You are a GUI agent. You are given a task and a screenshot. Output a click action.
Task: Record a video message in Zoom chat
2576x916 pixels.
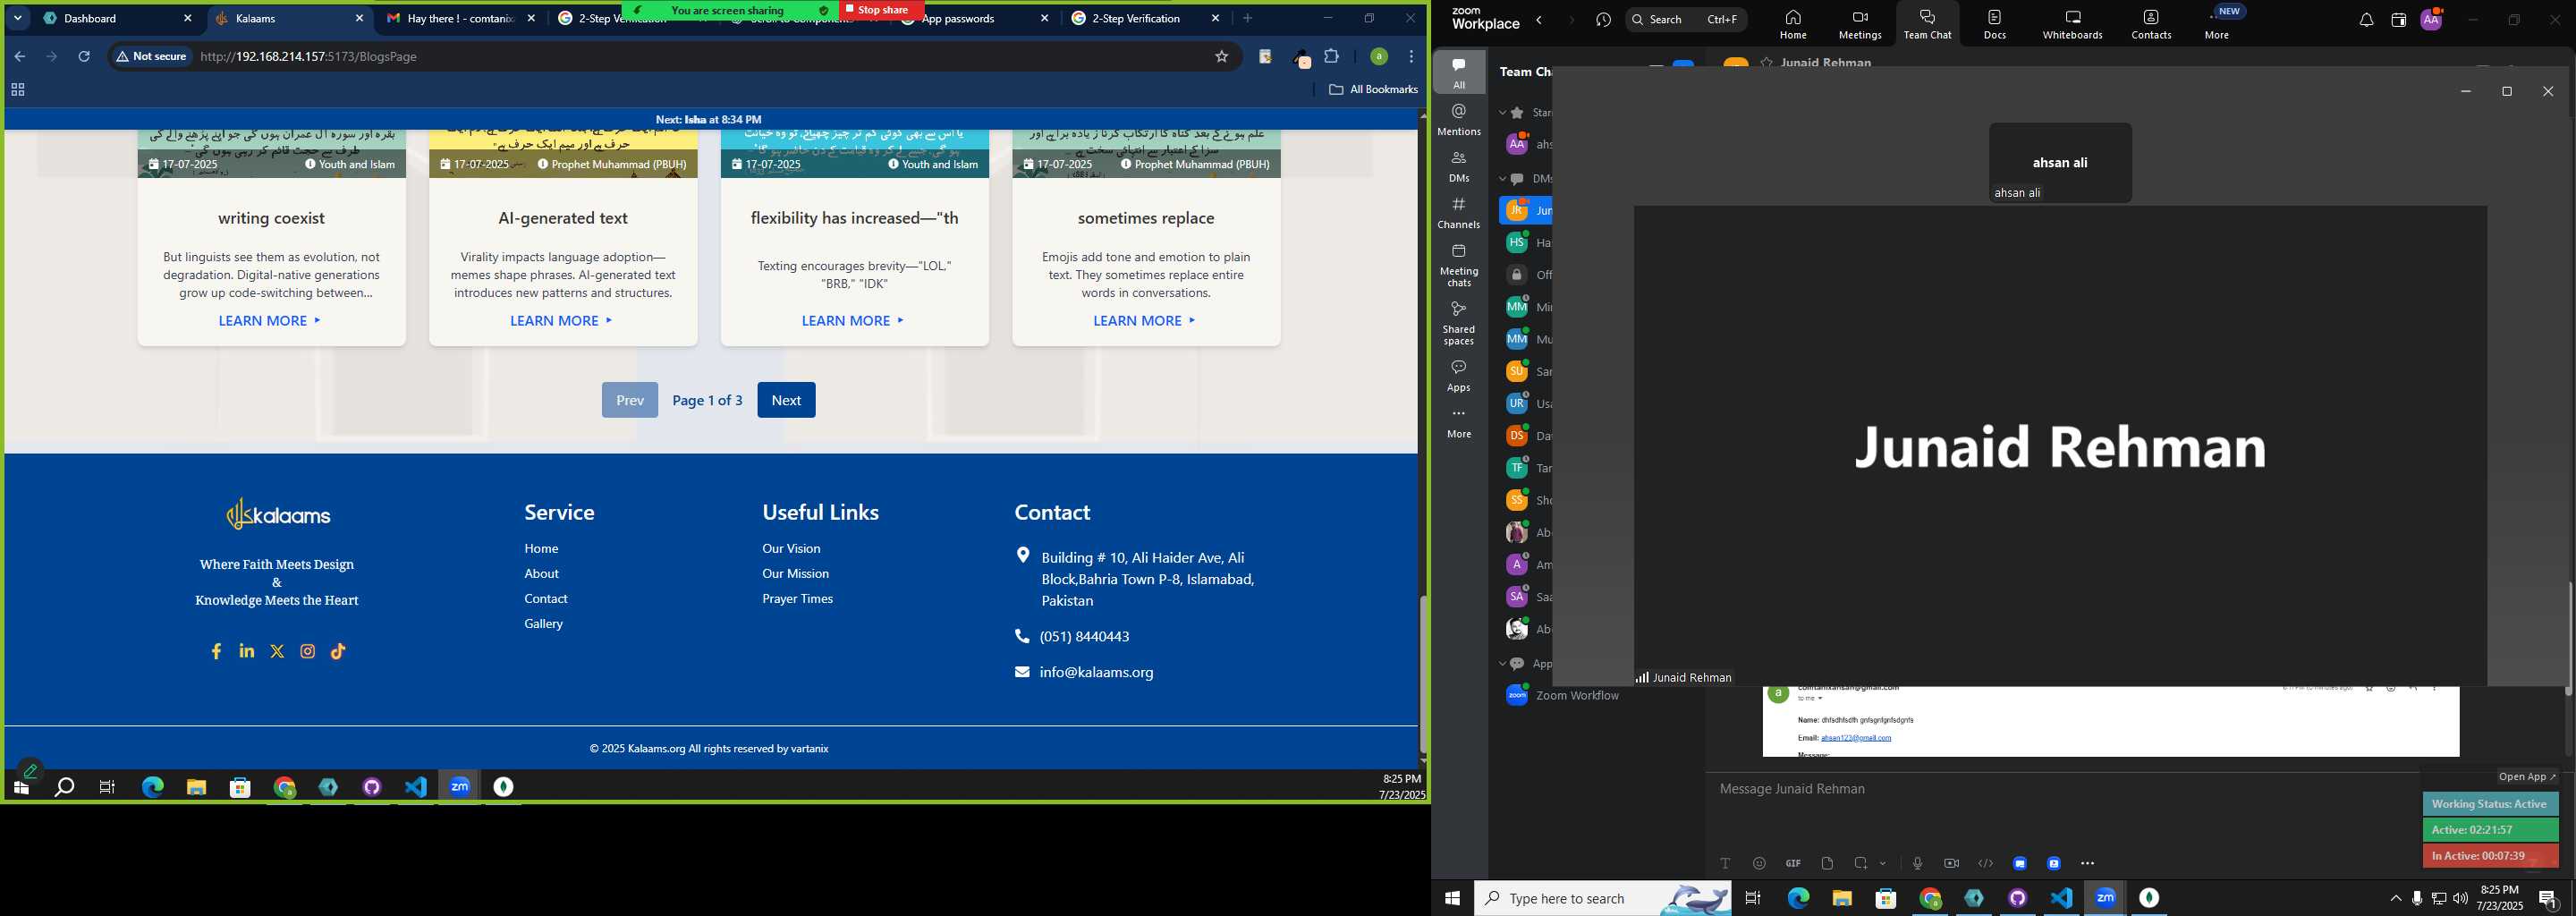click(1951, 863)
